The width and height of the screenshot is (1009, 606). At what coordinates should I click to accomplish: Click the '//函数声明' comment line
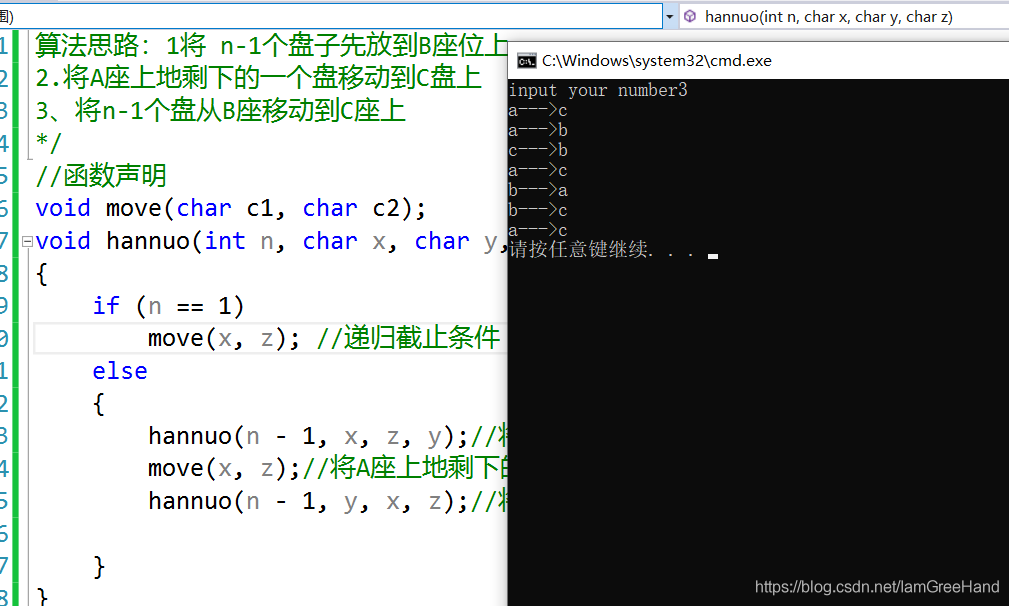click(x=101, y=176)
